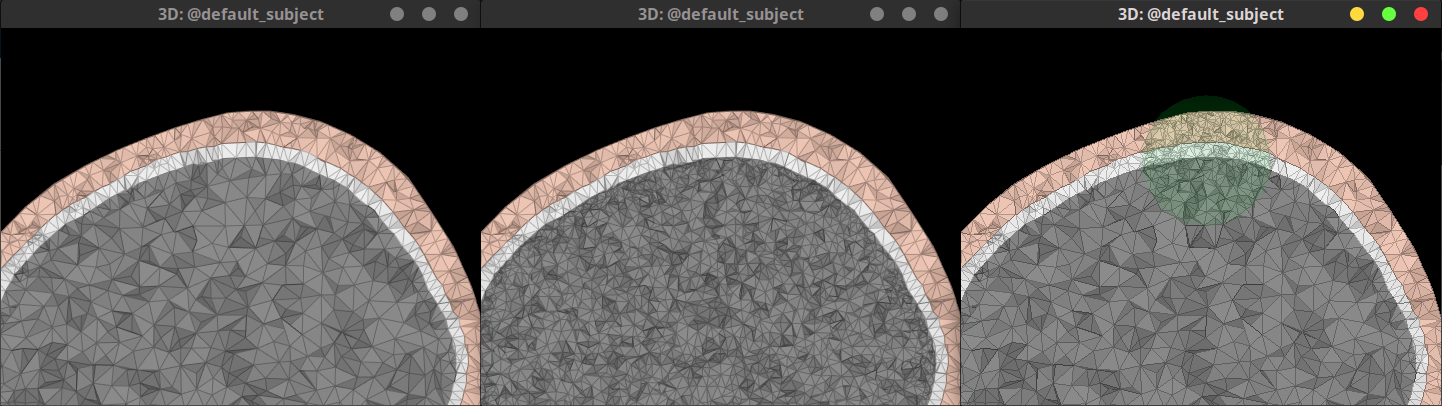Click the third gray button in middle window title bar
This screenshot has width=1442, height=406.
[x=941, y=14]
